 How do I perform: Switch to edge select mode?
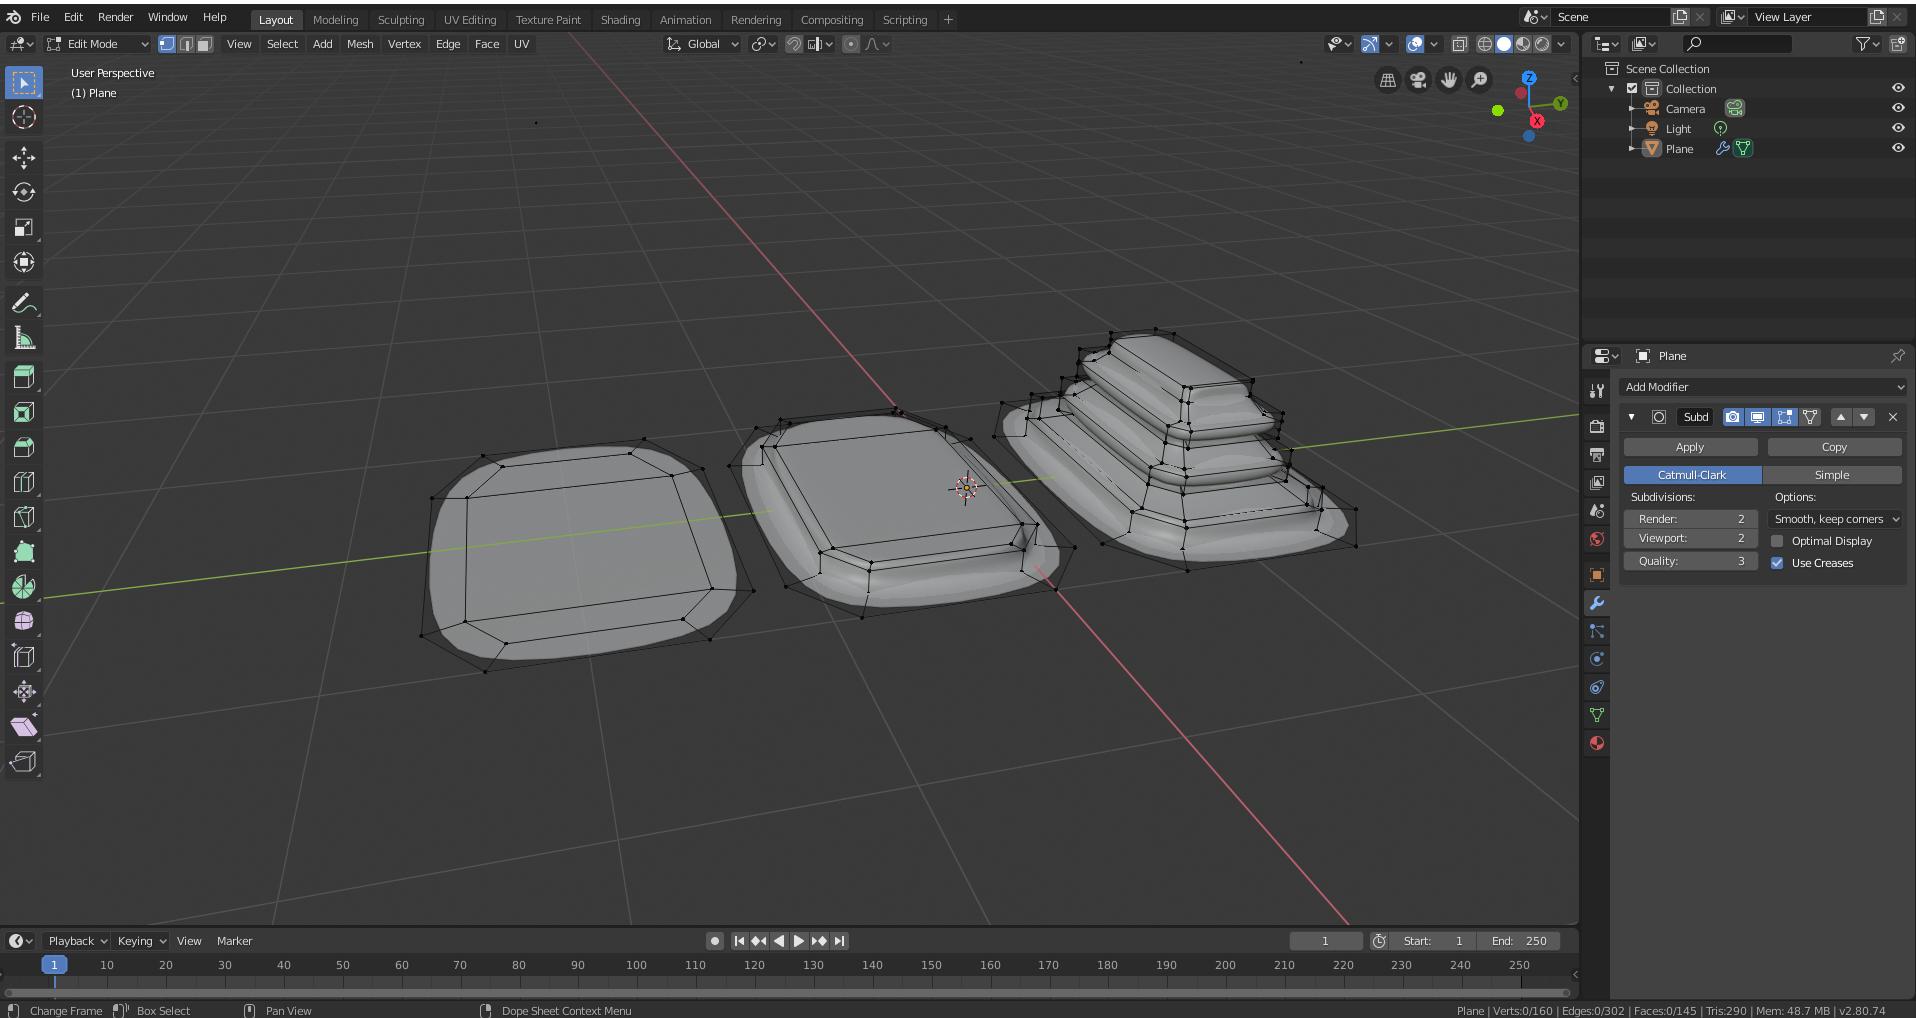pos(186,44)
